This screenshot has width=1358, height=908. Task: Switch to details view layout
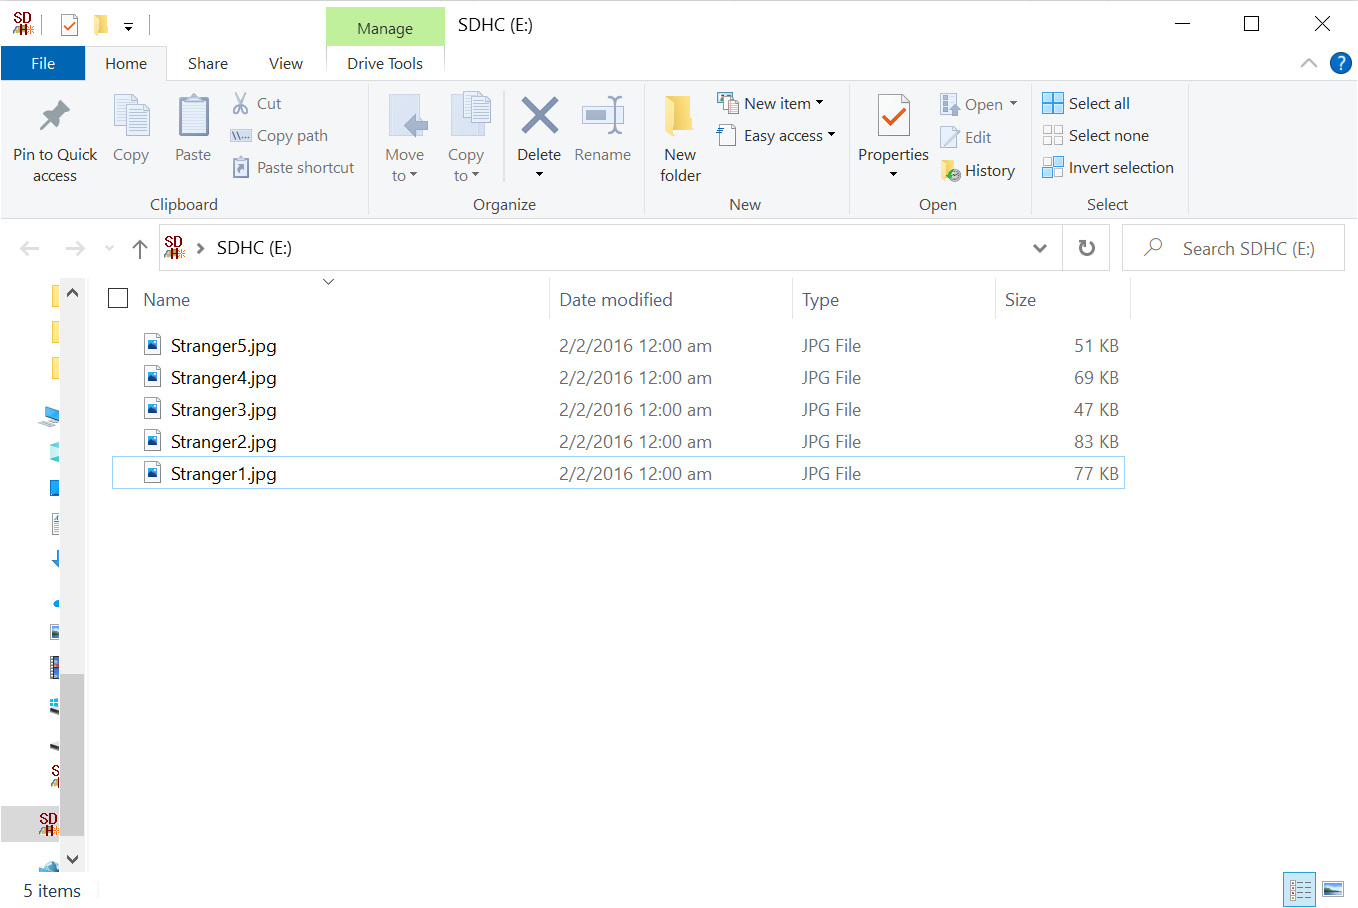1300,889
